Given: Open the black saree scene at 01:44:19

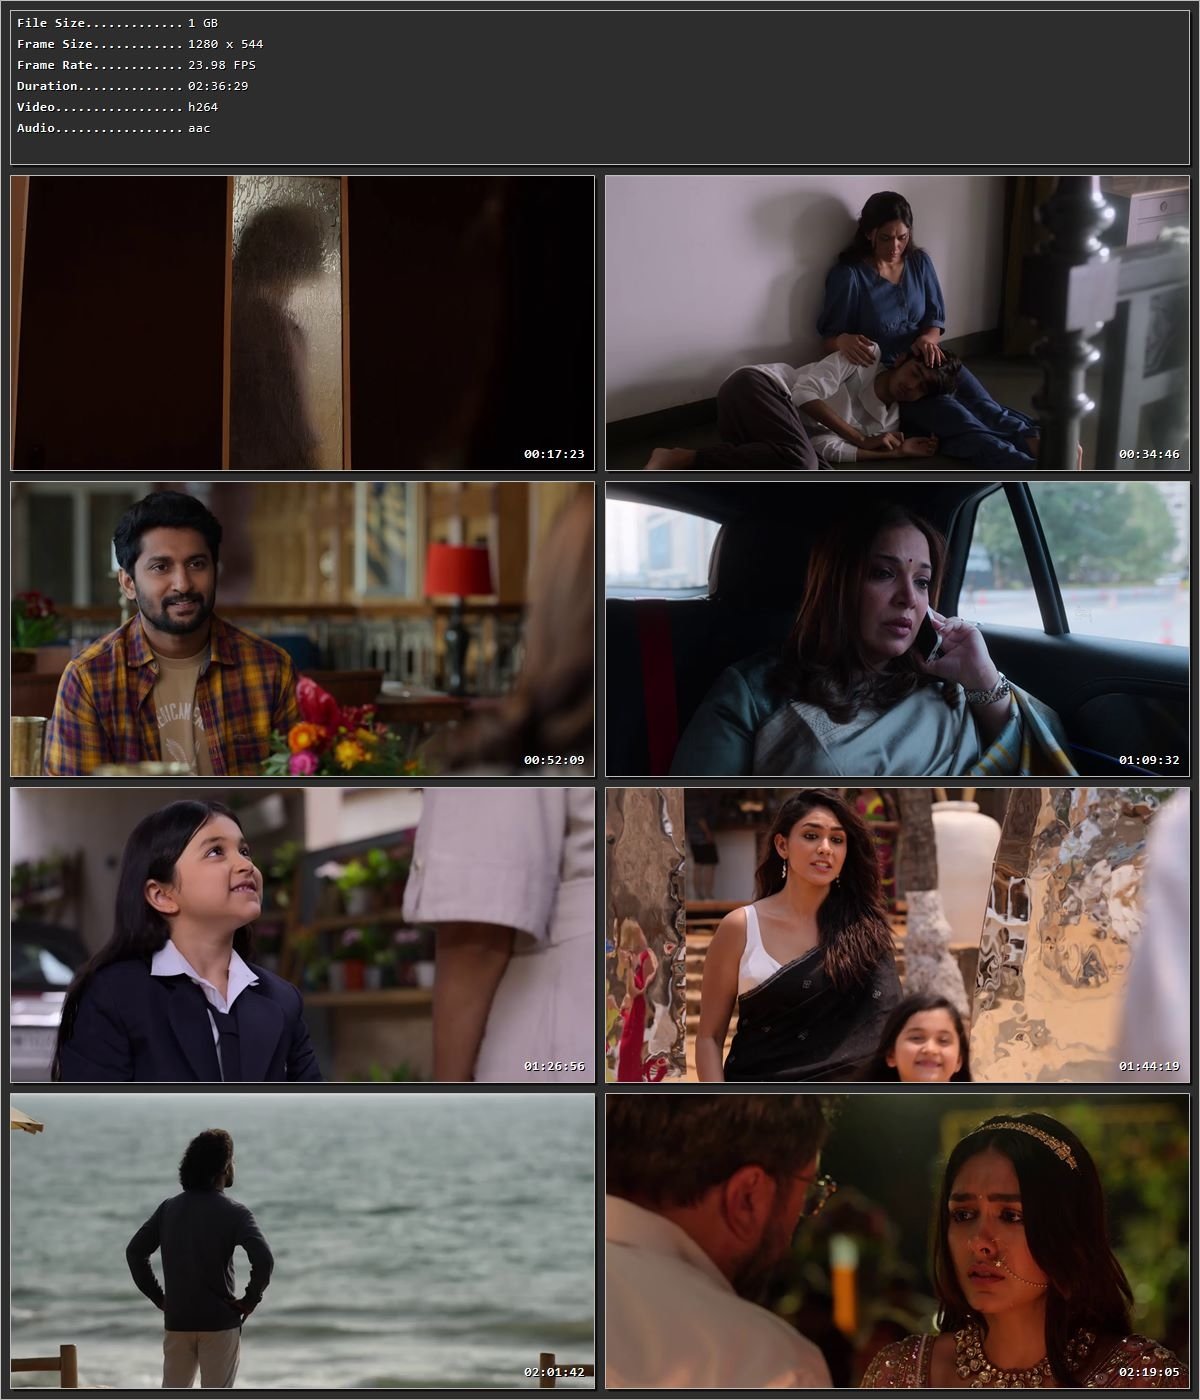Looking at the screenshot, I should tap(897, 935).
